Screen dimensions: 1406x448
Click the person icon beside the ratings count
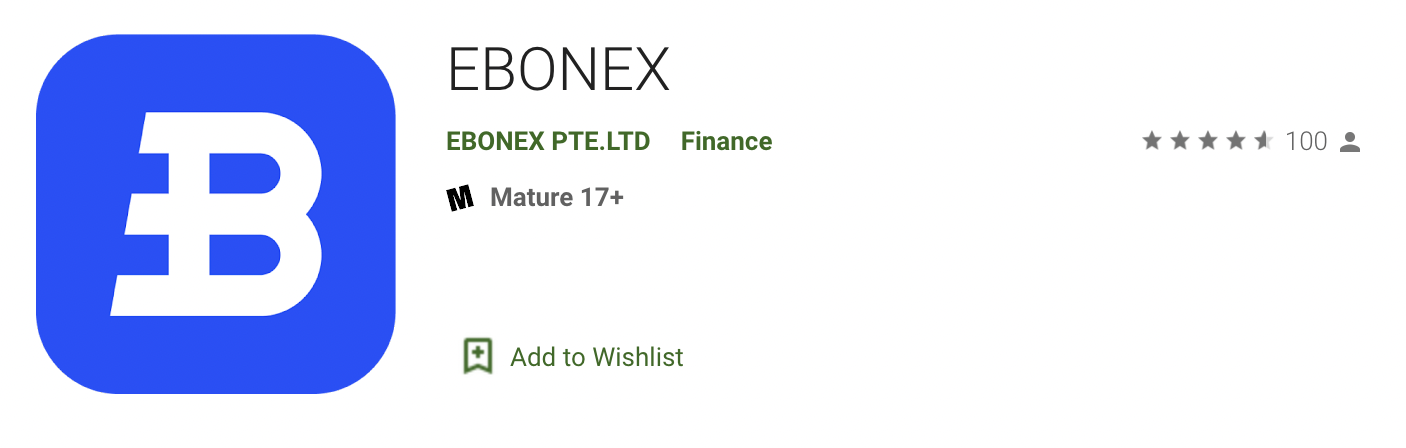(1350, 142)
